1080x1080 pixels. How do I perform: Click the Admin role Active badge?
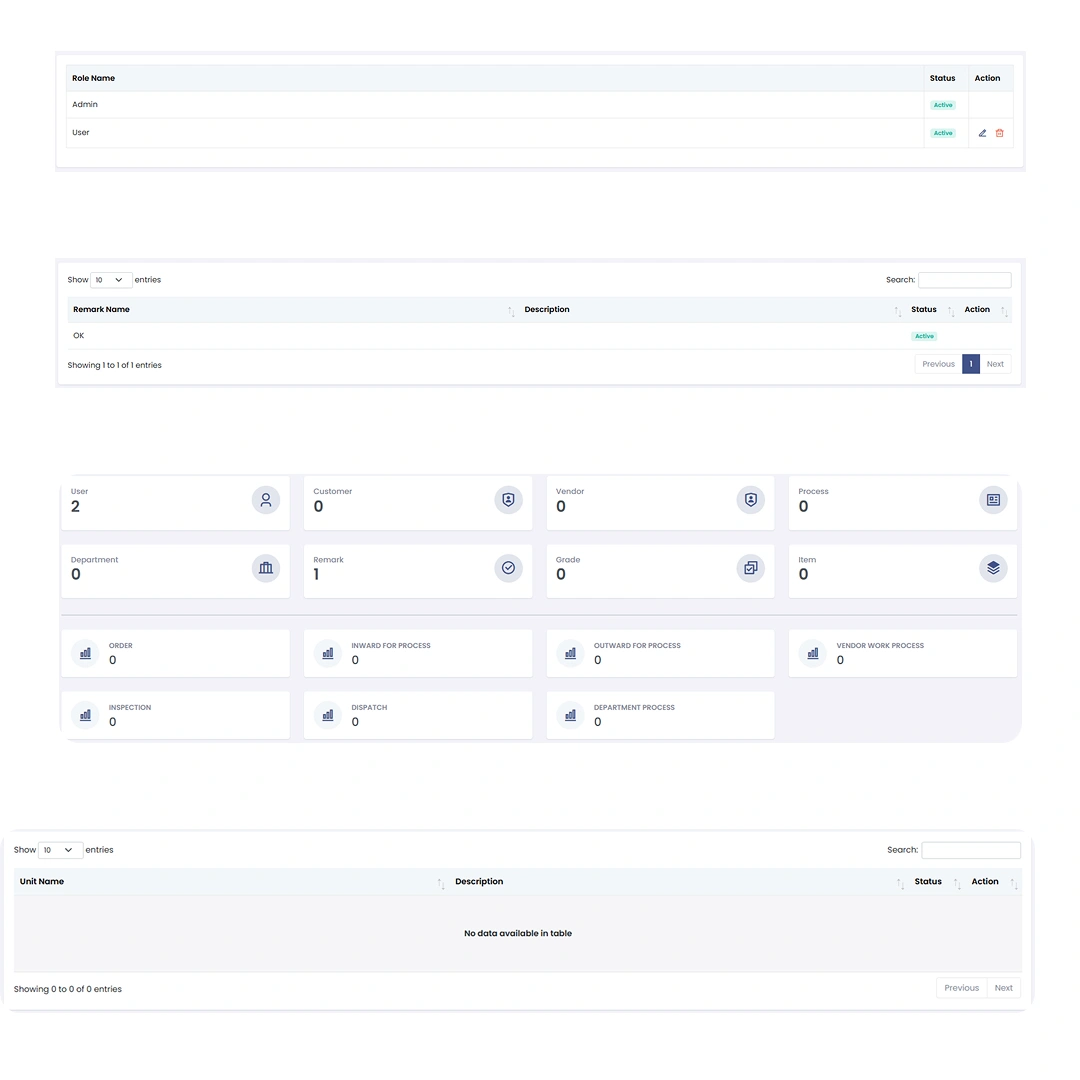[943, 105]
